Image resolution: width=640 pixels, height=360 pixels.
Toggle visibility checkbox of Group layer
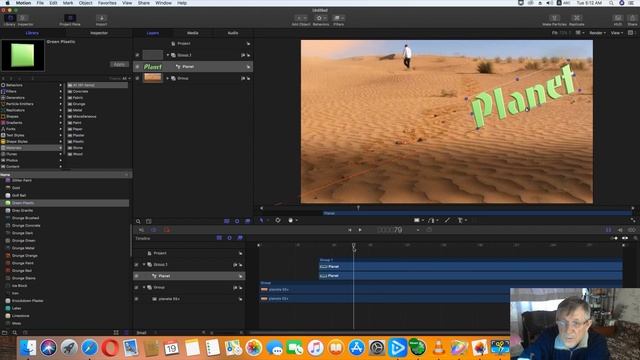click(138, 78)
